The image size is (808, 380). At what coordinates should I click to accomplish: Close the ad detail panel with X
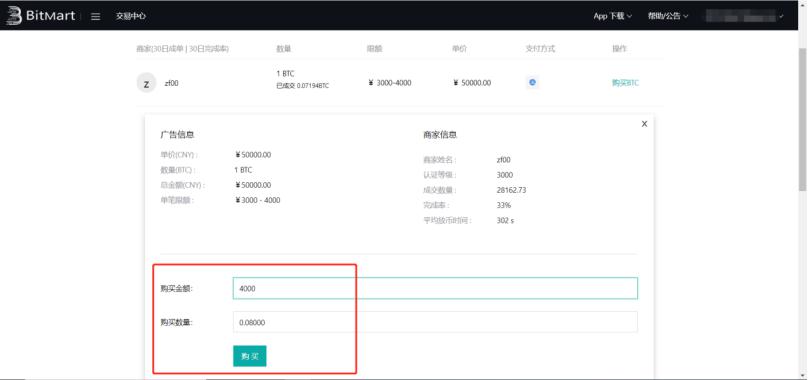click(644, 124)
